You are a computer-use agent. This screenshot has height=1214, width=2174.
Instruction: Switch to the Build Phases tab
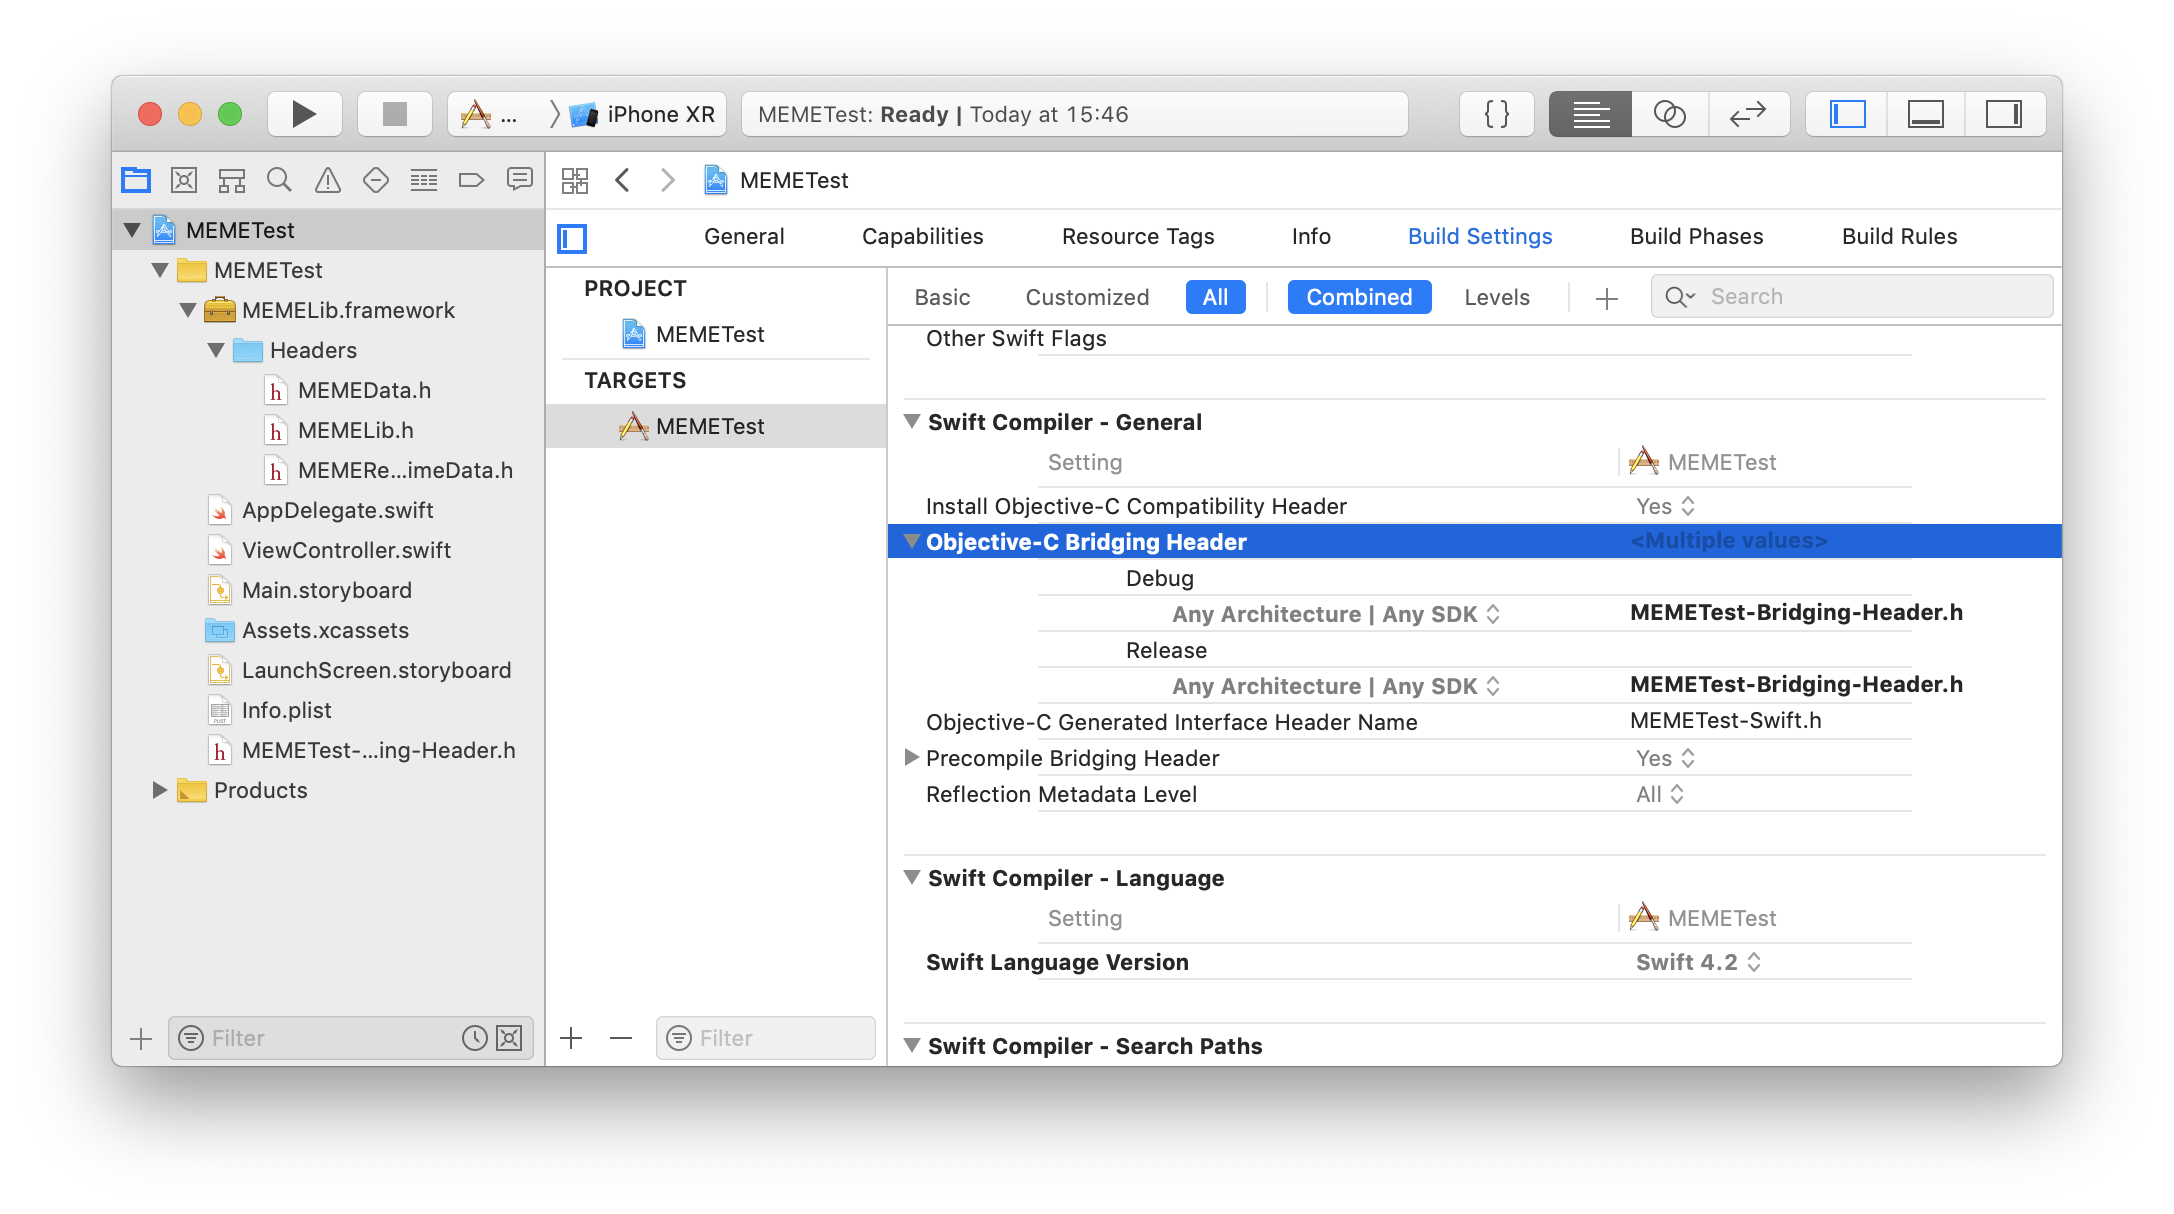(x=1696, y=236)
